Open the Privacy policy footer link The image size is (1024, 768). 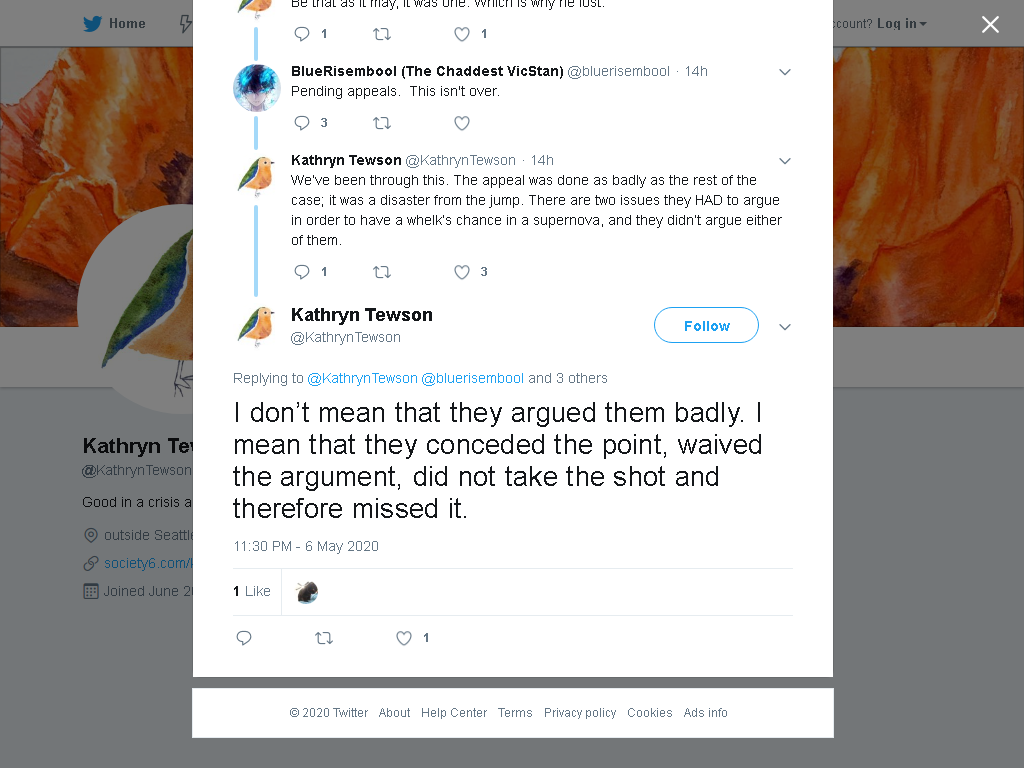click(580, 712)
